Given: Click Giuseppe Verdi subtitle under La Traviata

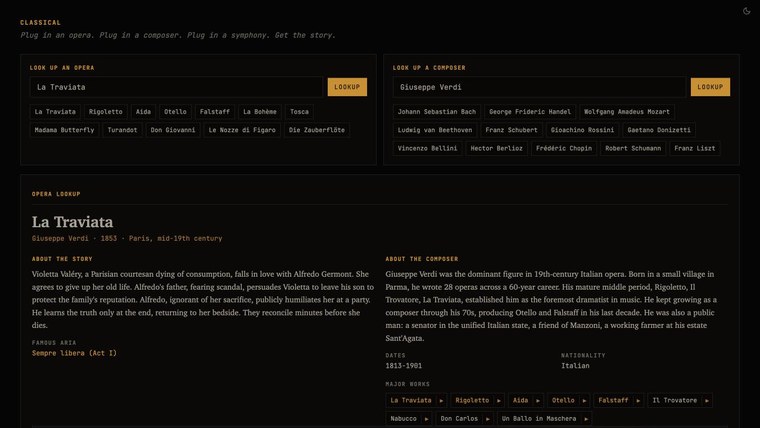Looking at the screenshot, I should pos(60,238).
